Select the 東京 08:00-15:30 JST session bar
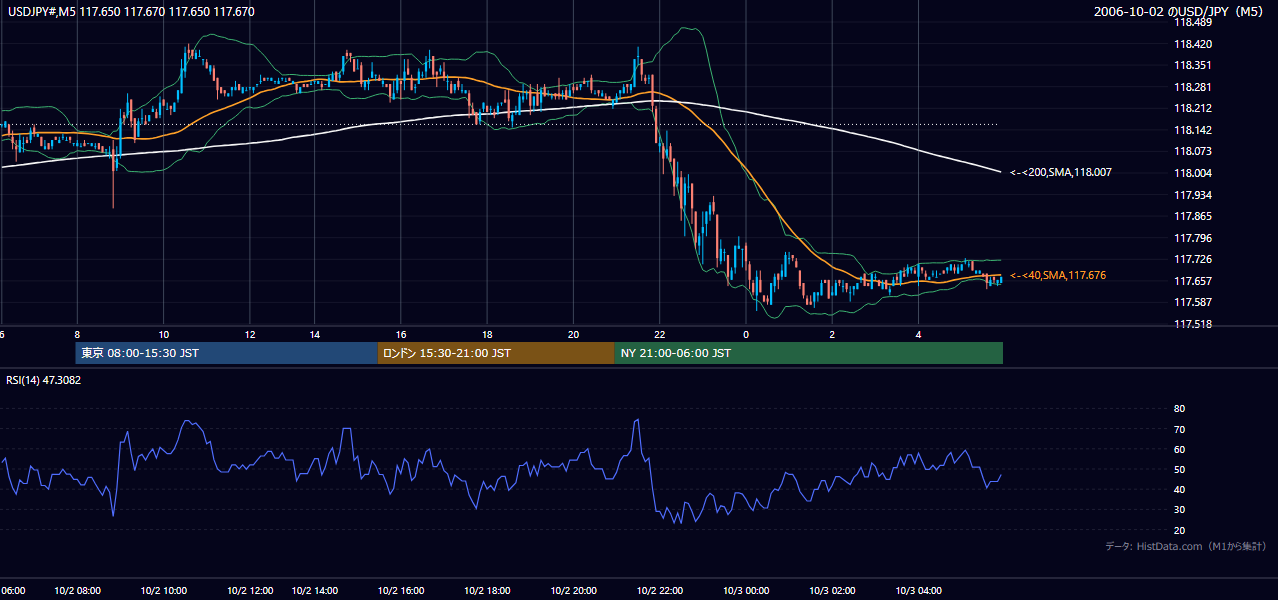 [x=227, y=353]
